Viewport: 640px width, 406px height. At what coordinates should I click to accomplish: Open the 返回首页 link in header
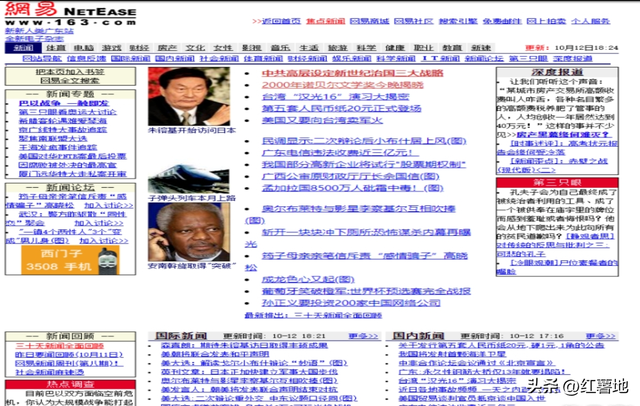click(281, 21)
